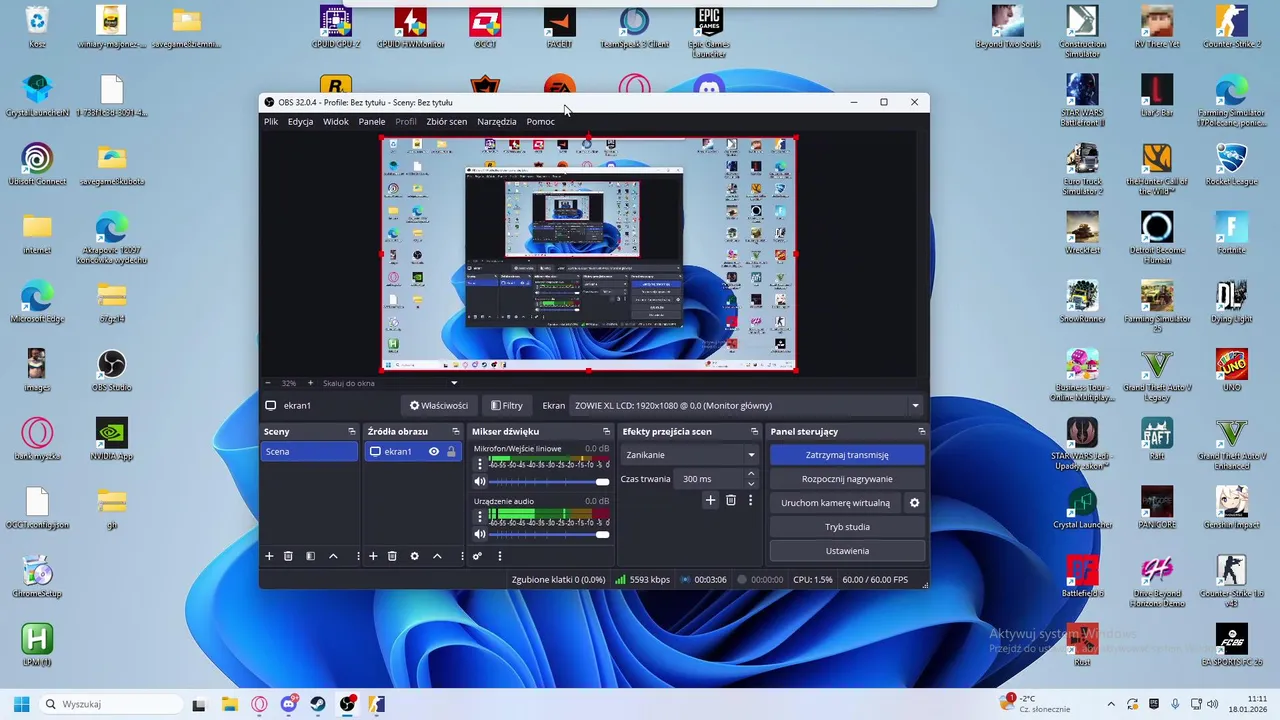1280x720 pixels.
Task: Undock the Efekty przejścia scen panel
Action: pos(754,432)
